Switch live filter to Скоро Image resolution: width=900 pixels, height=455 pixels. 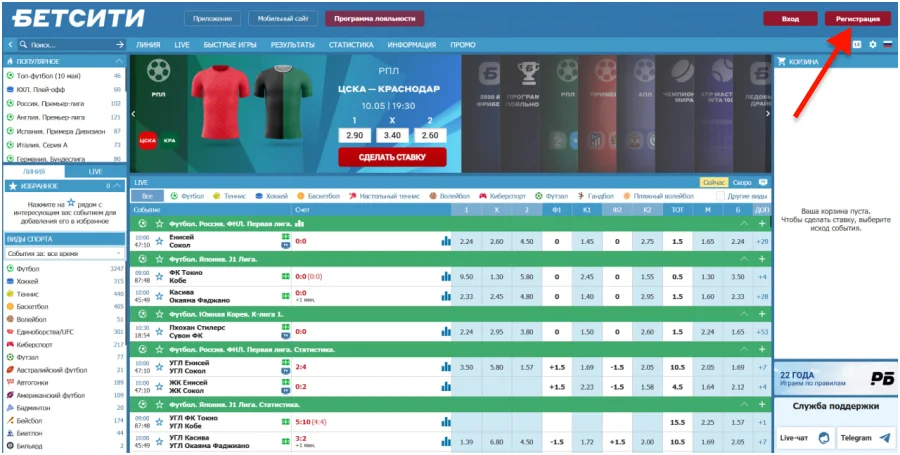tap(742, 182)
